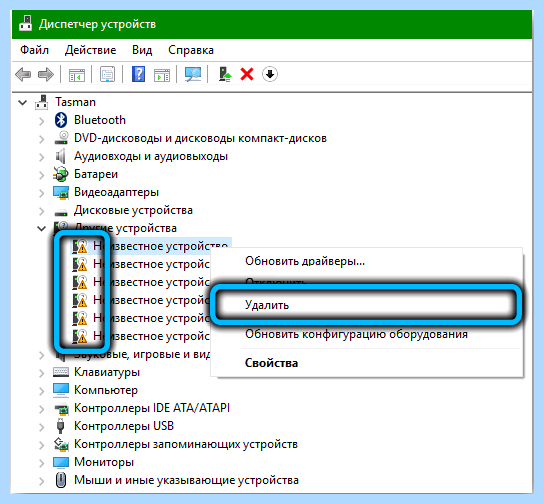Click the Tasman computer icon
This screenshot has height=504, width=544.
(x=42, y=102)
